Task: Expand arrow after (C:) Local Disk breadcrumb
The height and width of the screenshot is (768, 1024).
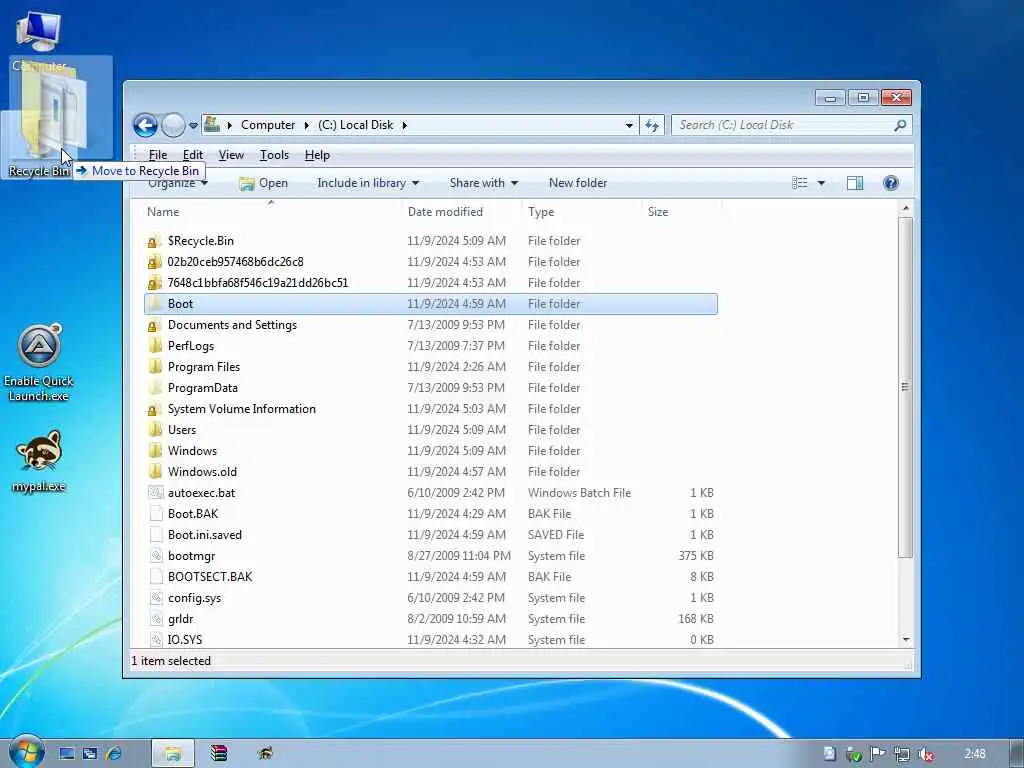Action: point(404,125)
